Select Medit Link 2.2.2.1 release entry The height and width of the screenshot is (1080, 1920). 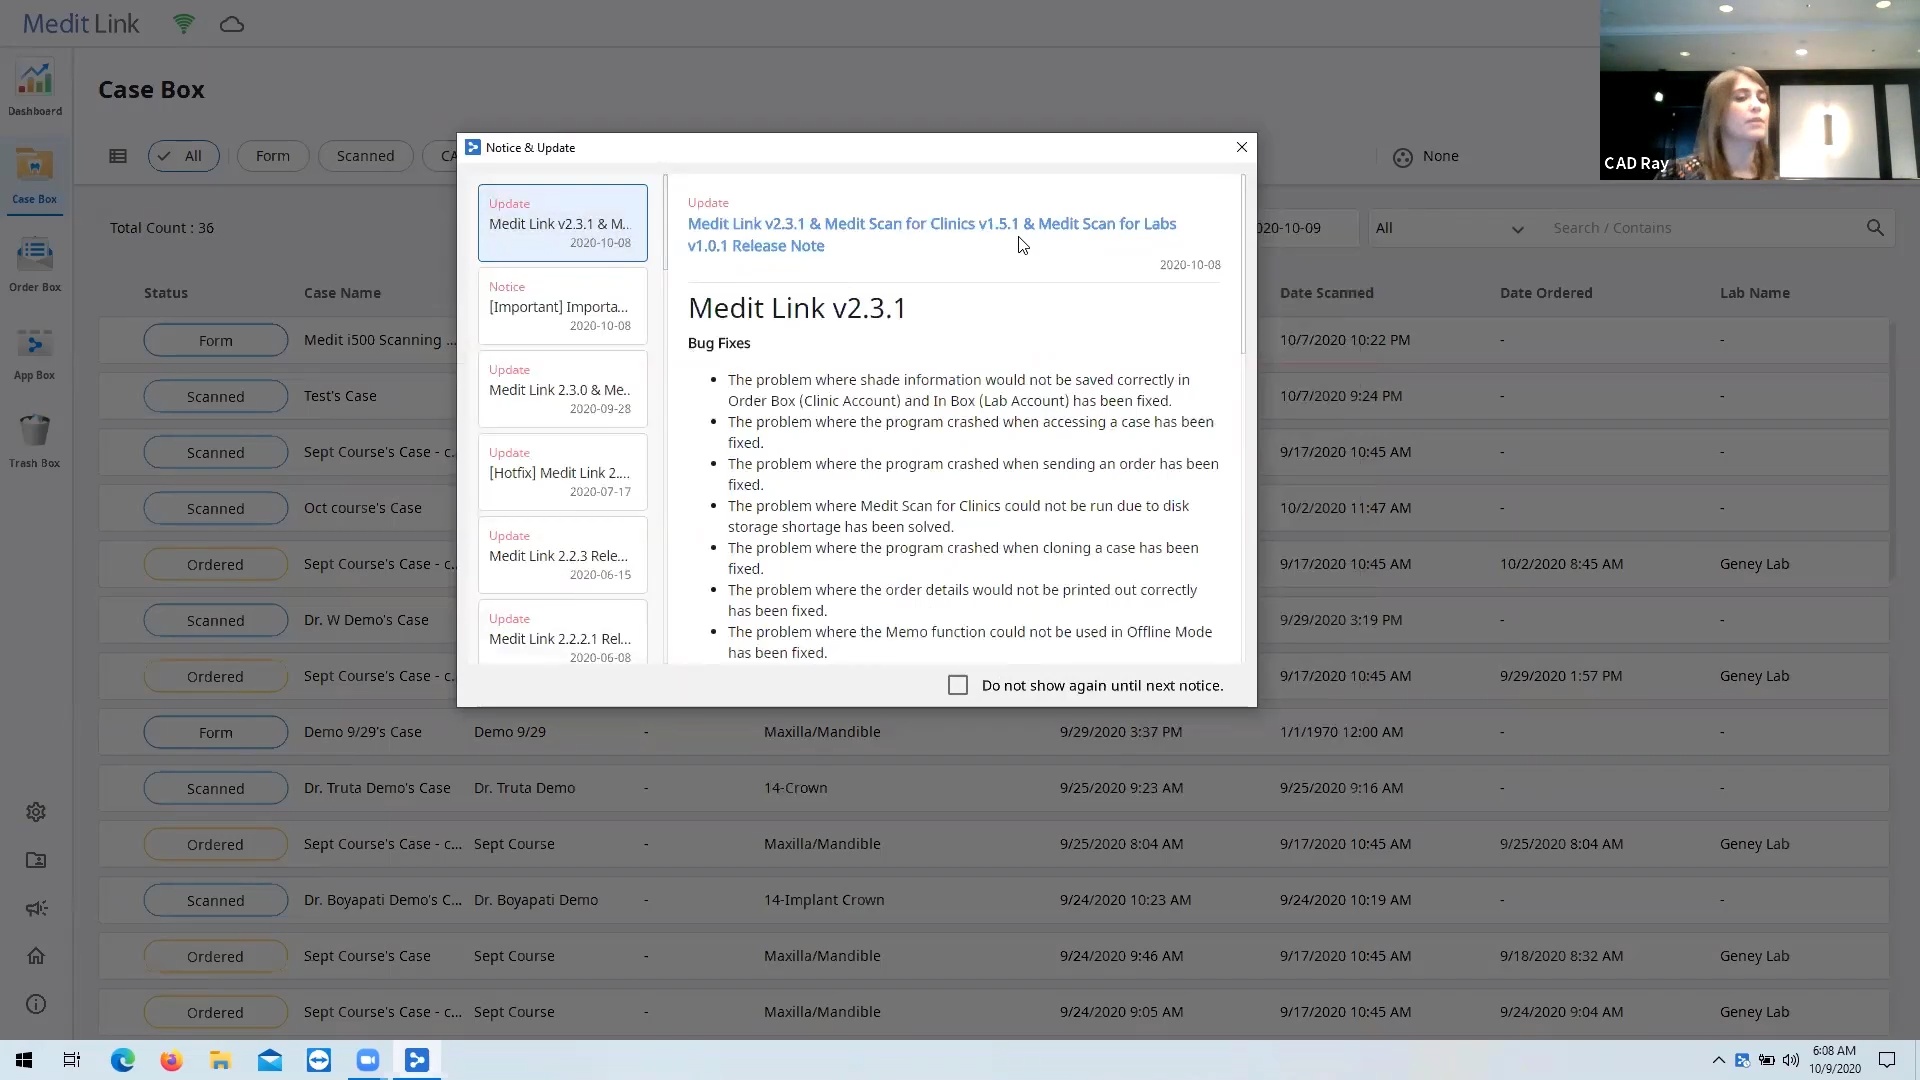(x=562, y=633)
